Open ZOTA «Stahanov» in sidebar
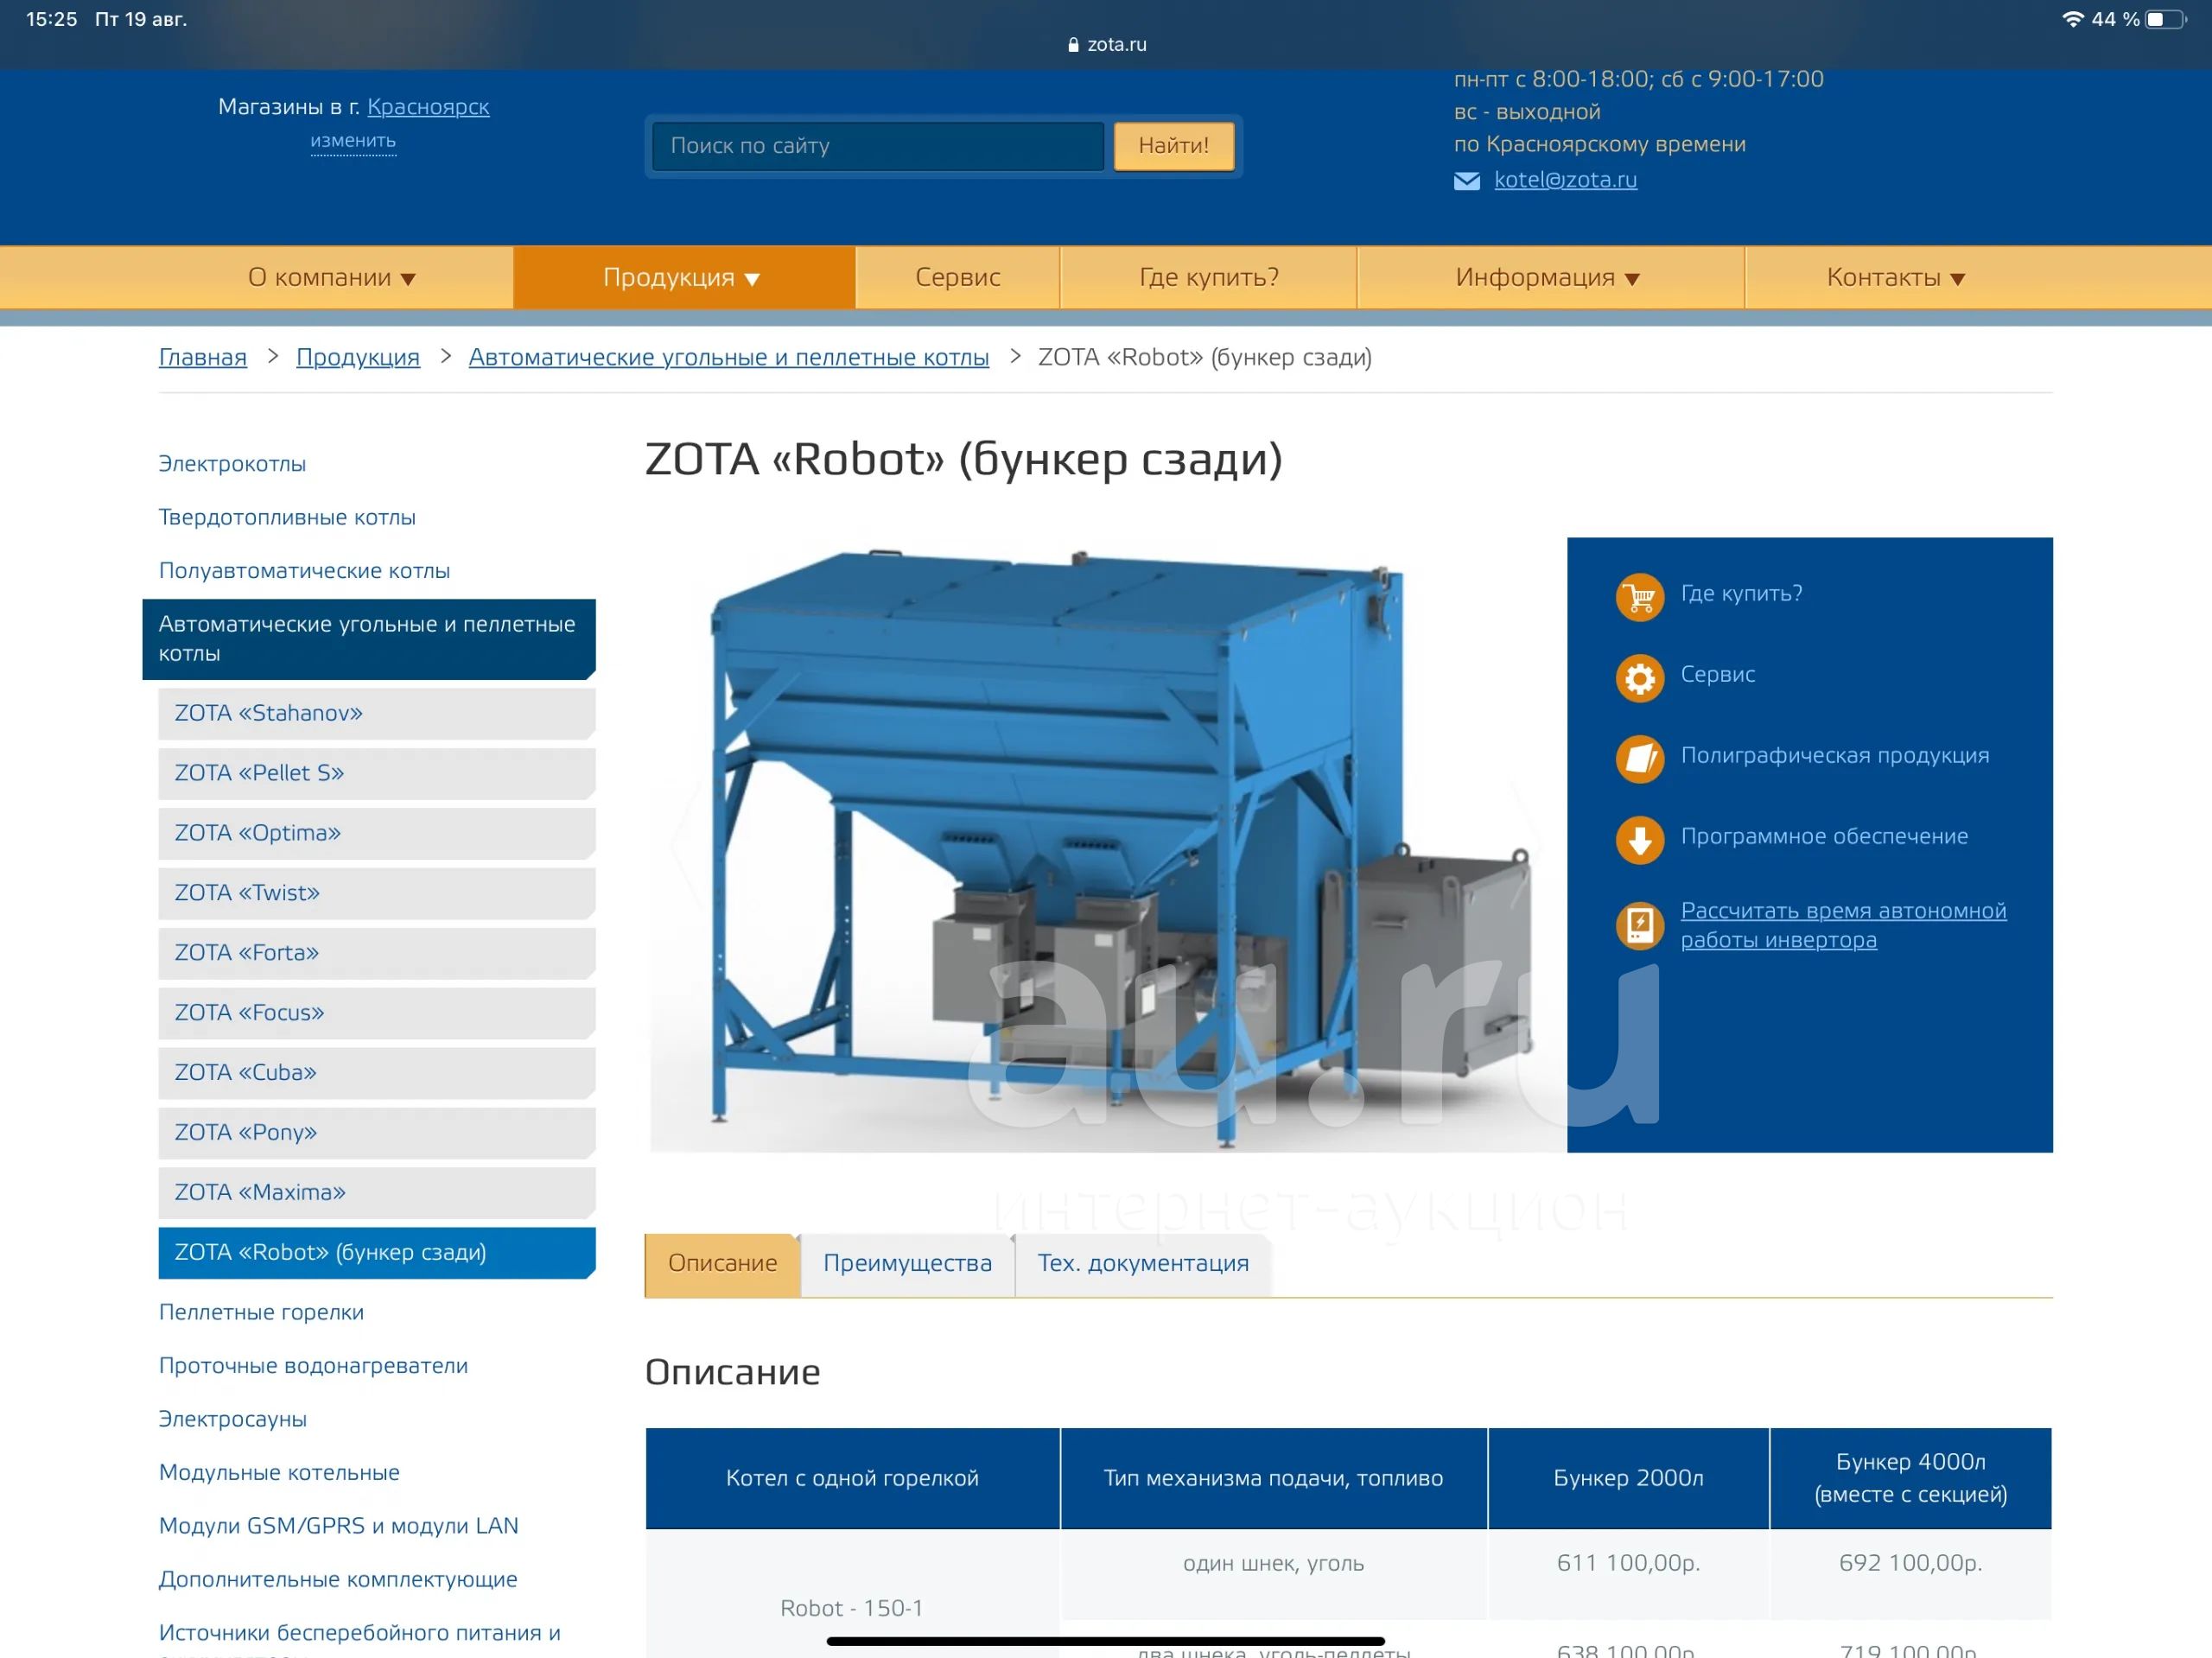2212x1658 pixels. 377,713
